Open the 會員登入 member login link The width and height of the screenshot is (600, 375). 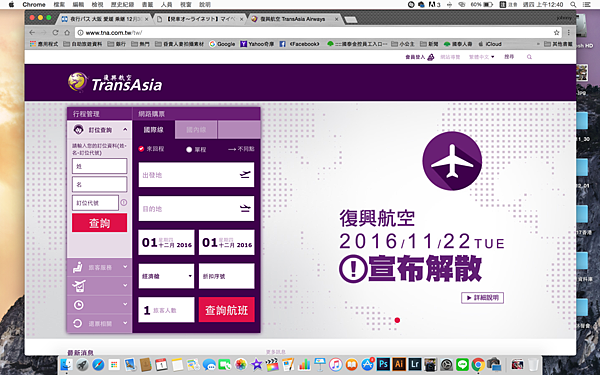pos(415,57)
